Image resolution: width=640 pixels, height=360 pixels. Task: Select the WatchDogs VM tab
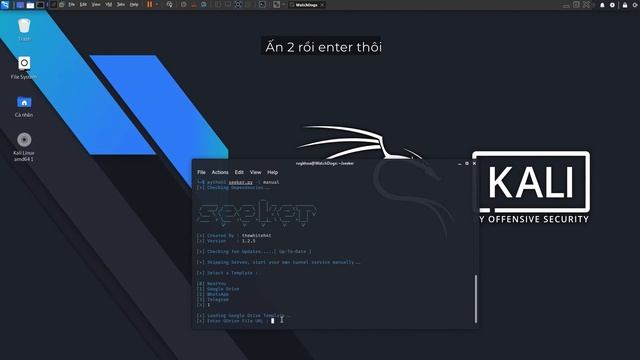pyautogui.click(x=305, y=5)
